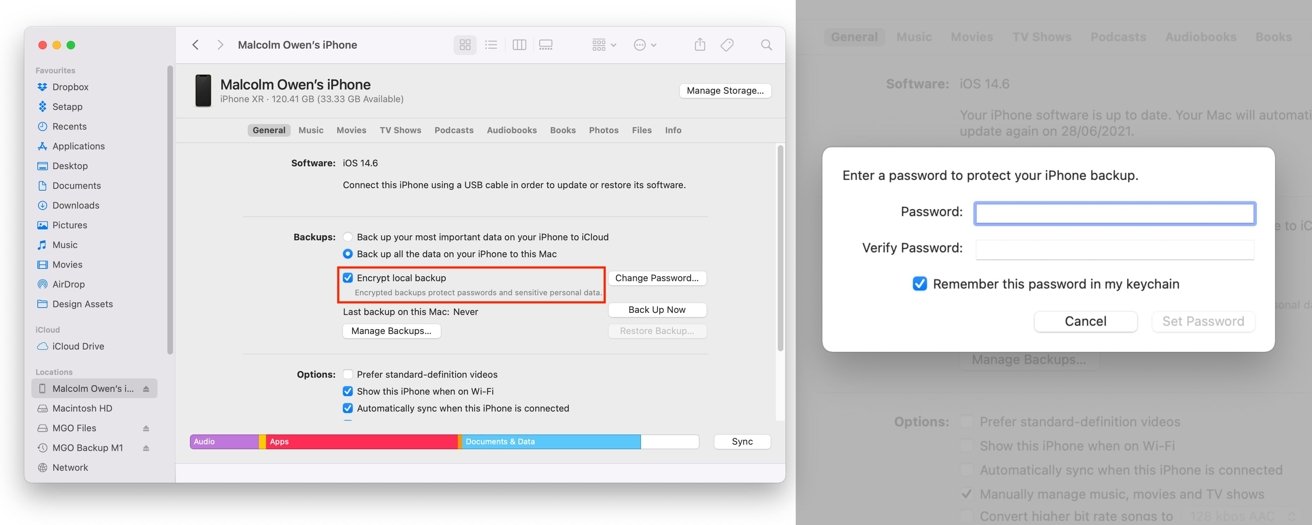1312x525 pixels.
Task: Toggle Encrypt local backup checkbox
Action: coord(348,278)
